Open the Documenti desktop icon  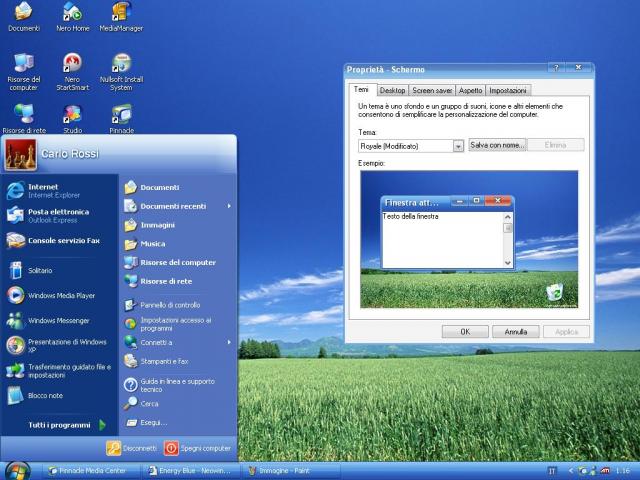pyautogui.click(x=24, y=16)
